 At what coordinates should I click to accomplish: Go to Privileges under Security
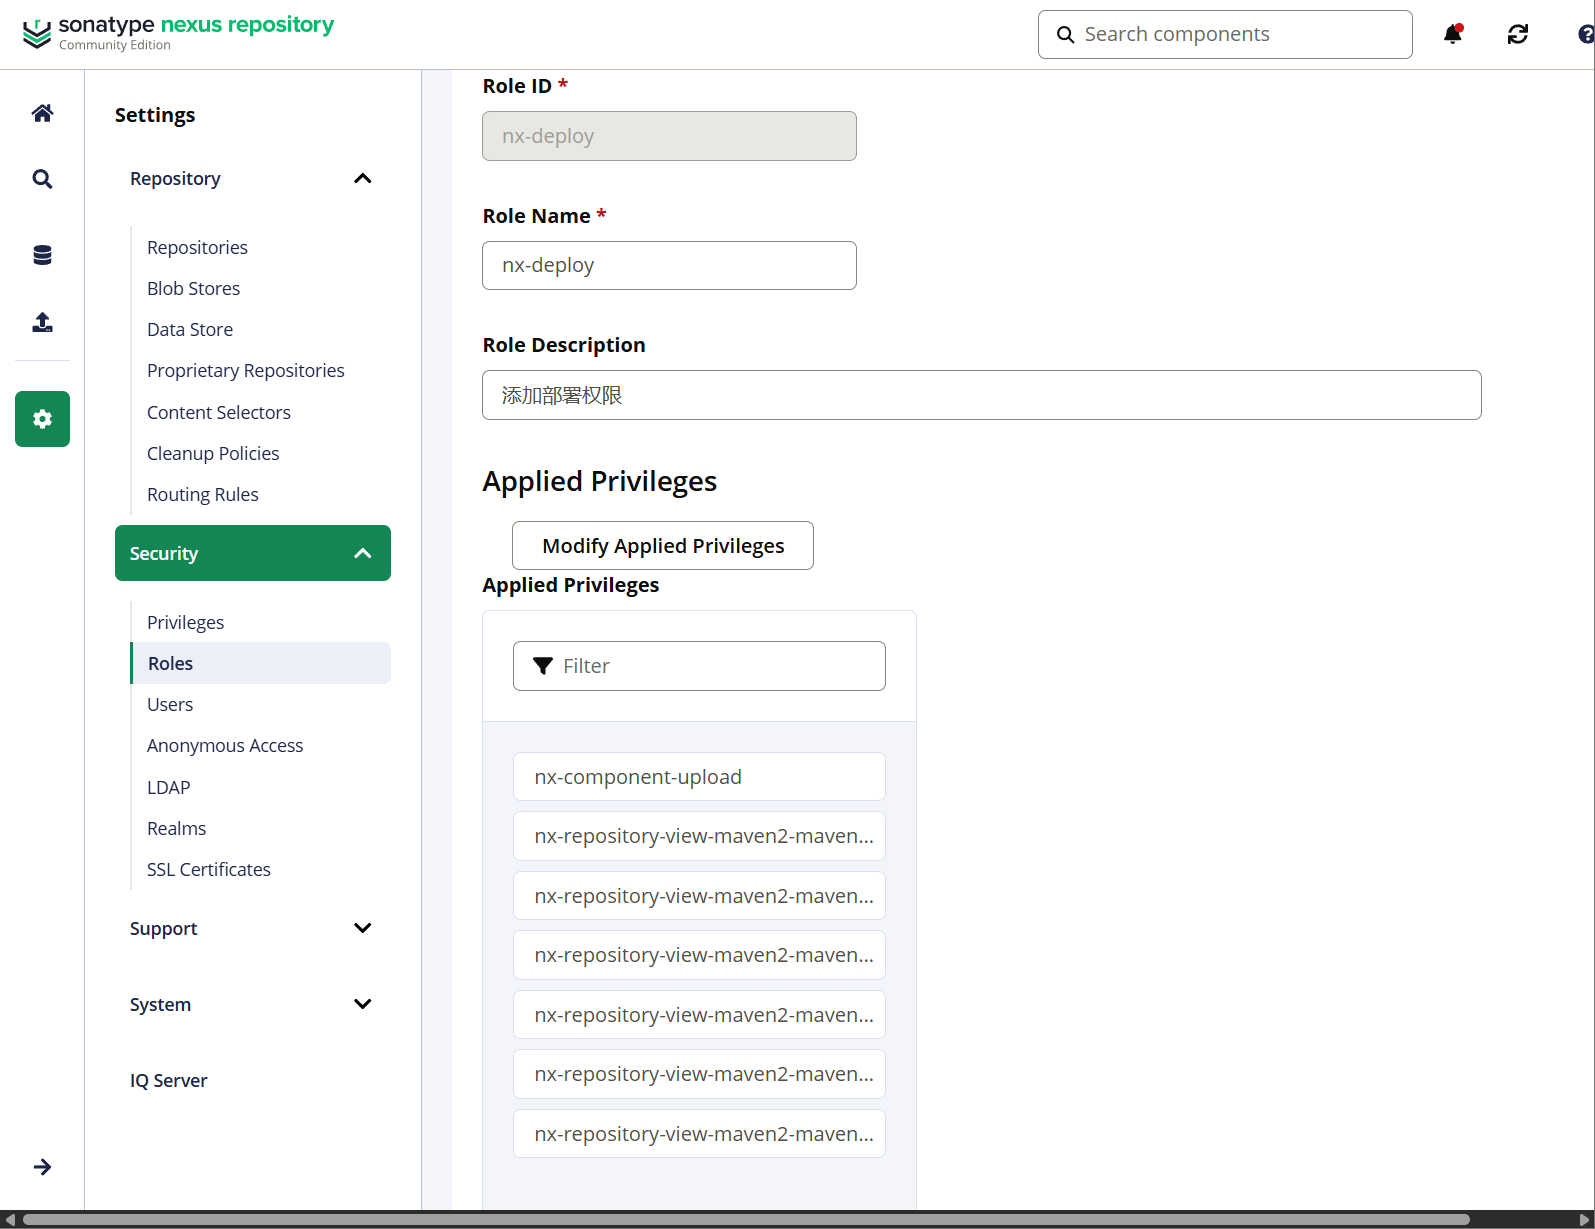click(x=185, y=622)
